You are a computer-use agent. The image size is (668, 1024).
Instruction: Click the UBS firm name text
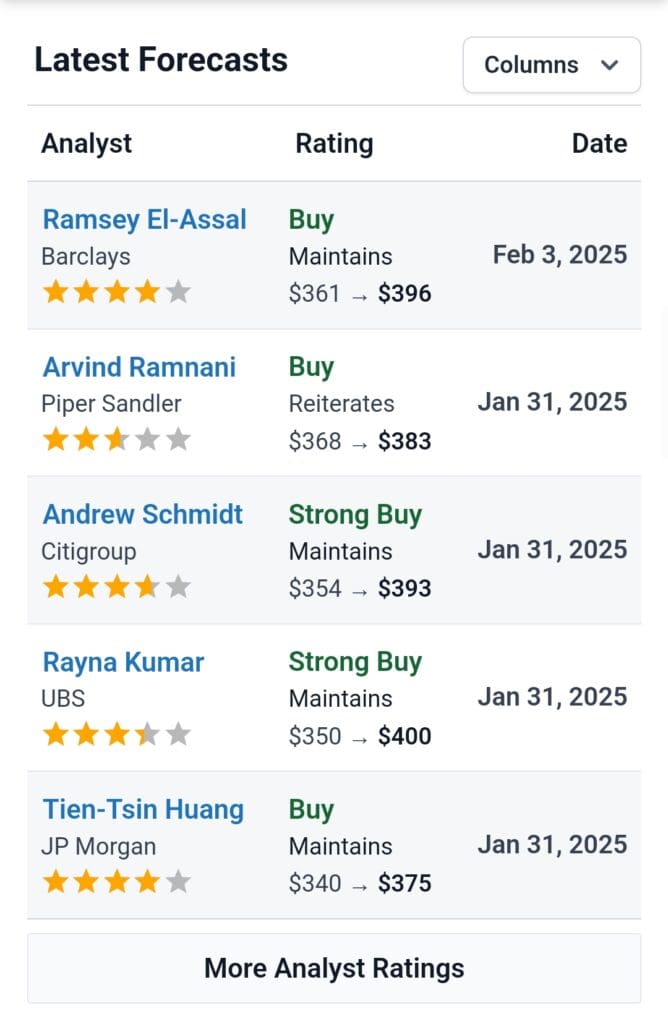pyautogui.click(x=63, y=699)
